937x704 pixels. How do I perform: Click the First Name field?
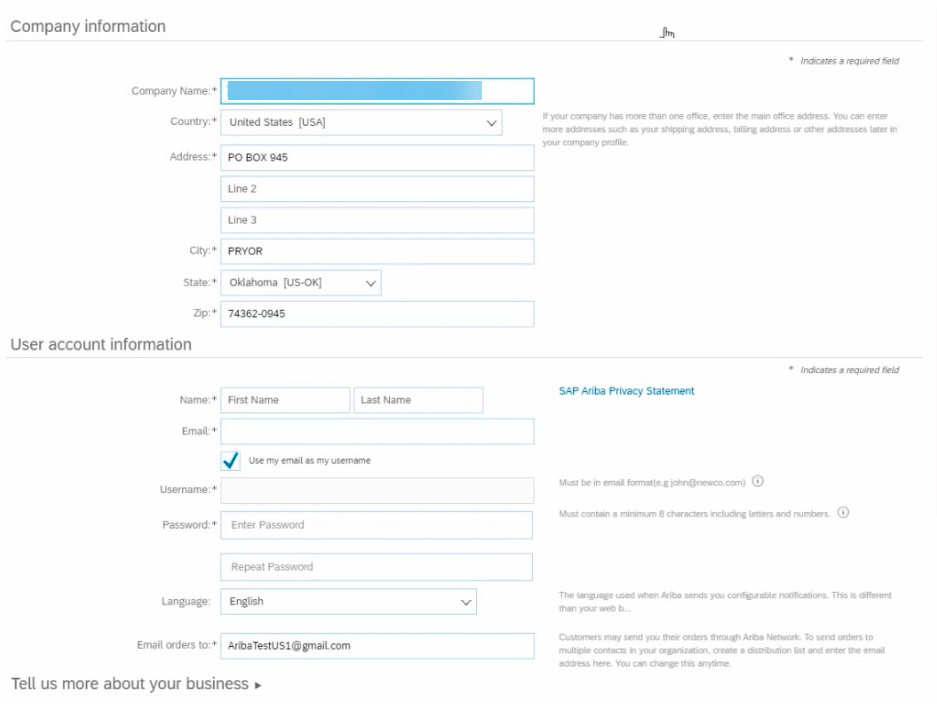[283, 399]
